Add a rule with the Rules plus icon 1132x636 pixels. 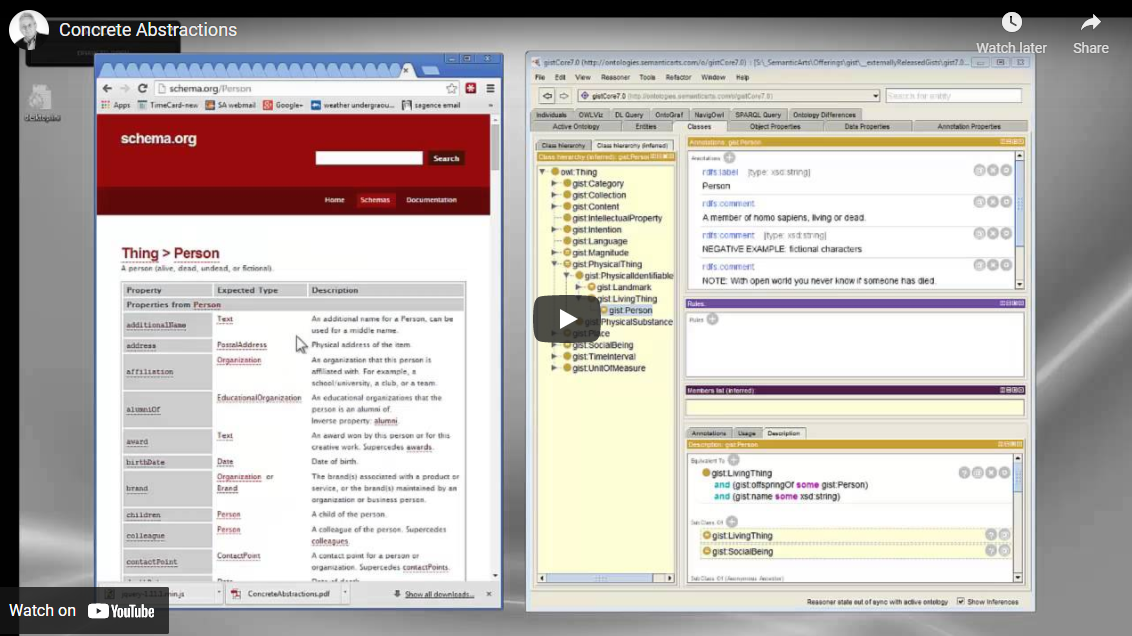pos(713,319)
